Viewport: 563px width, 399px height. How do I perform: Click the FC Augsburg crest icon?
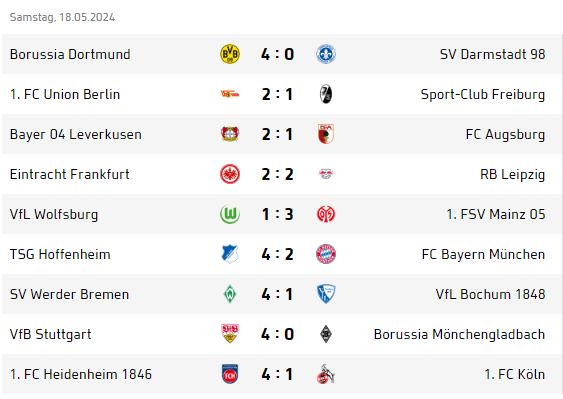(326, 134)
